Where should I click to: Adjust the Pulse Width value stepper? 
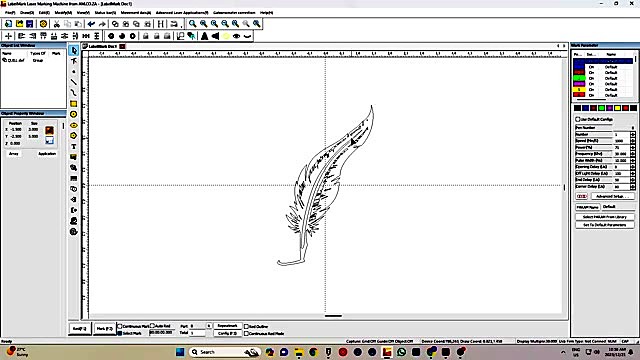pyautogui.click(x=633, y=160)
